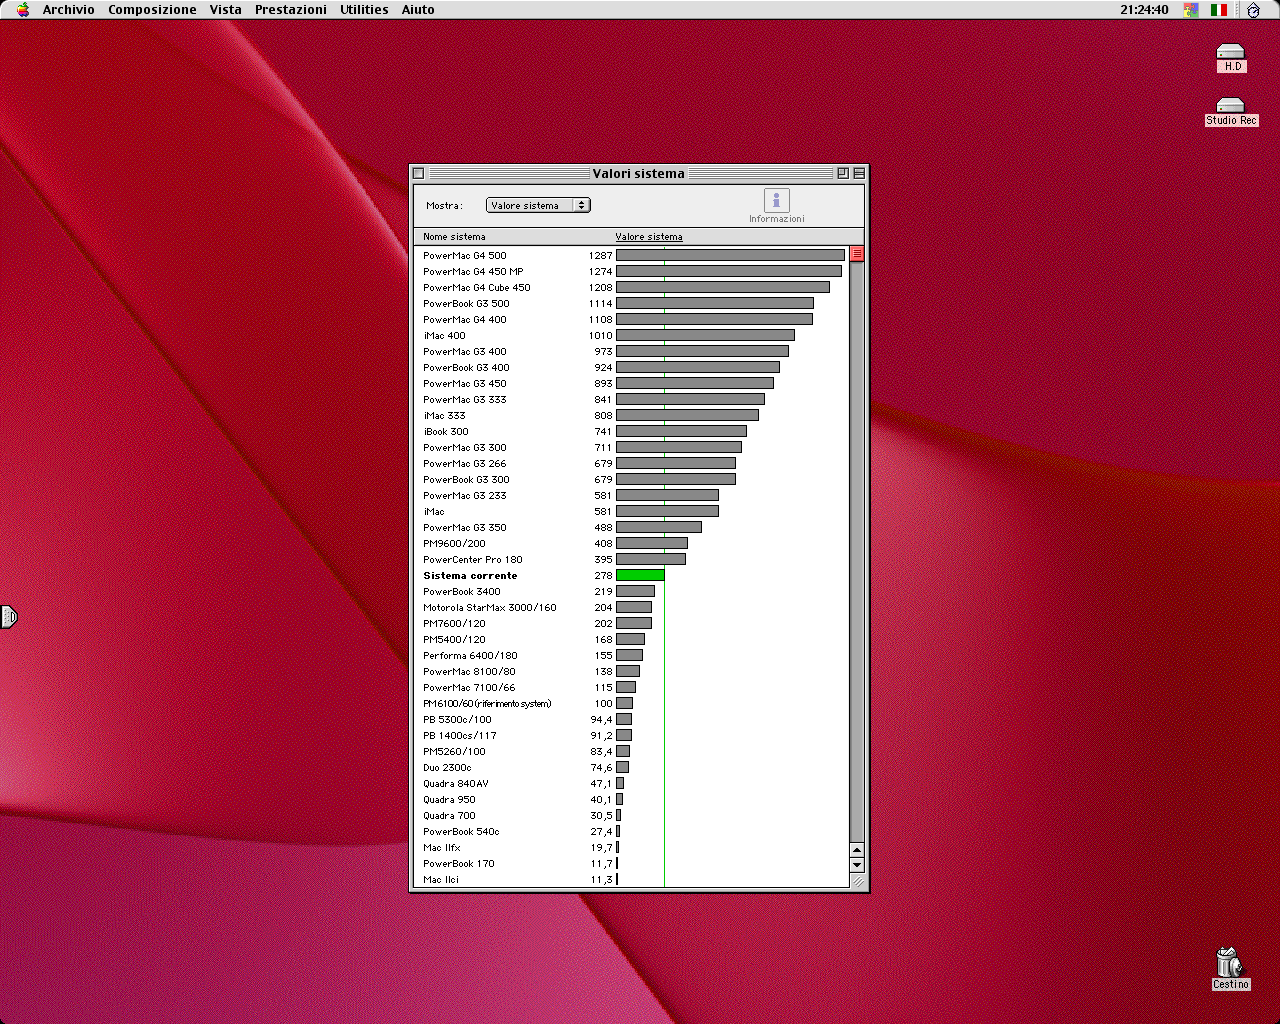This screenshot has width=1280, height=1024.
Task: Open the Prestazioni menu
Action: (290, 10)
